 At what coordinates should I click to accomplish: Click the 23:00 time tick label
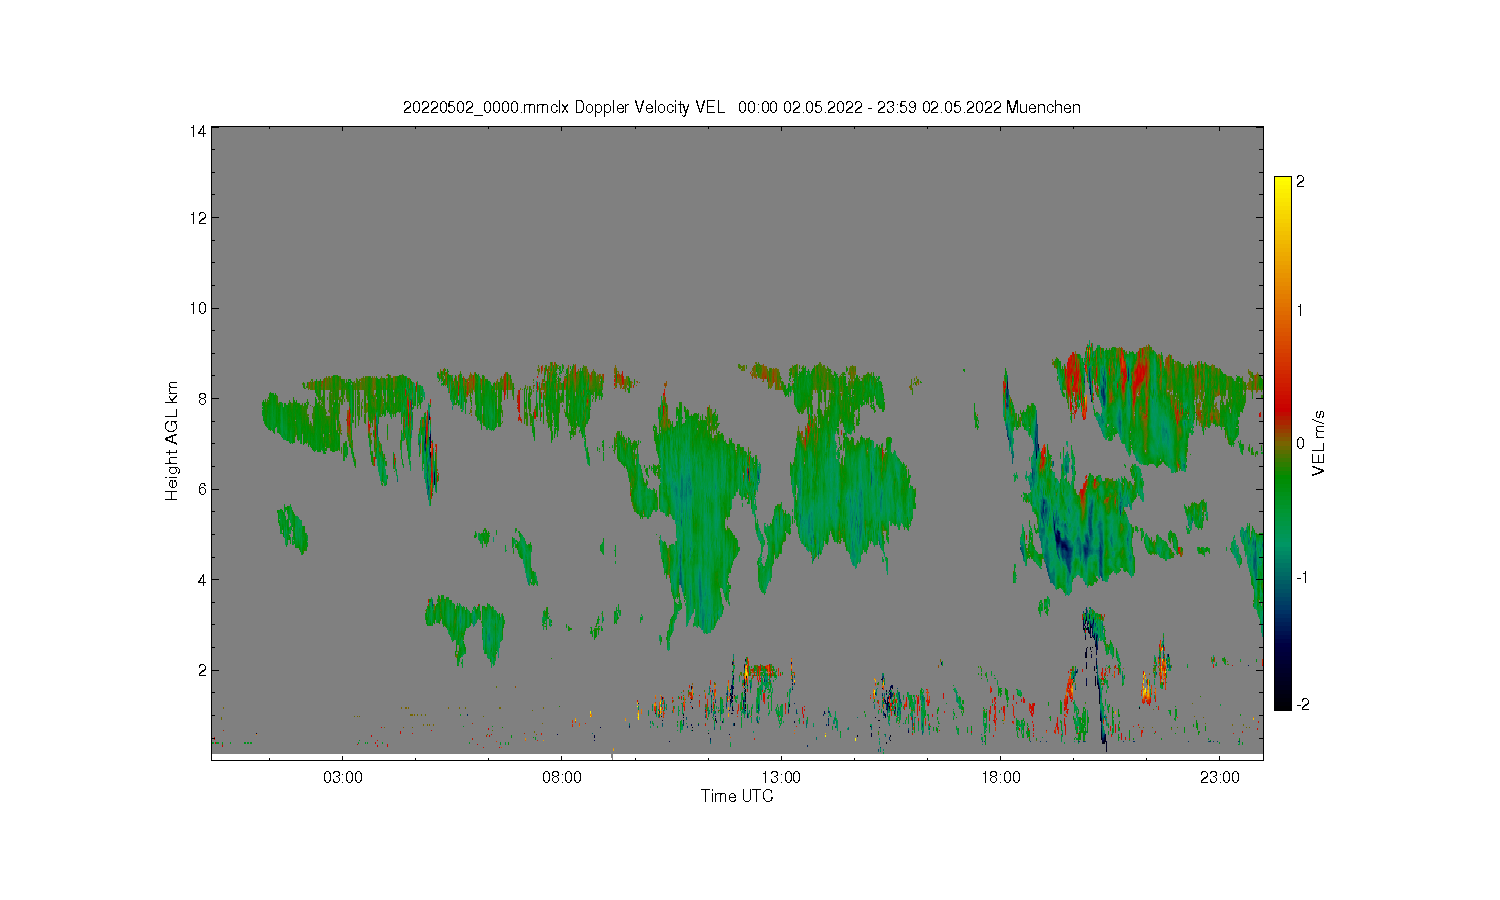[x=1219, y=777]
